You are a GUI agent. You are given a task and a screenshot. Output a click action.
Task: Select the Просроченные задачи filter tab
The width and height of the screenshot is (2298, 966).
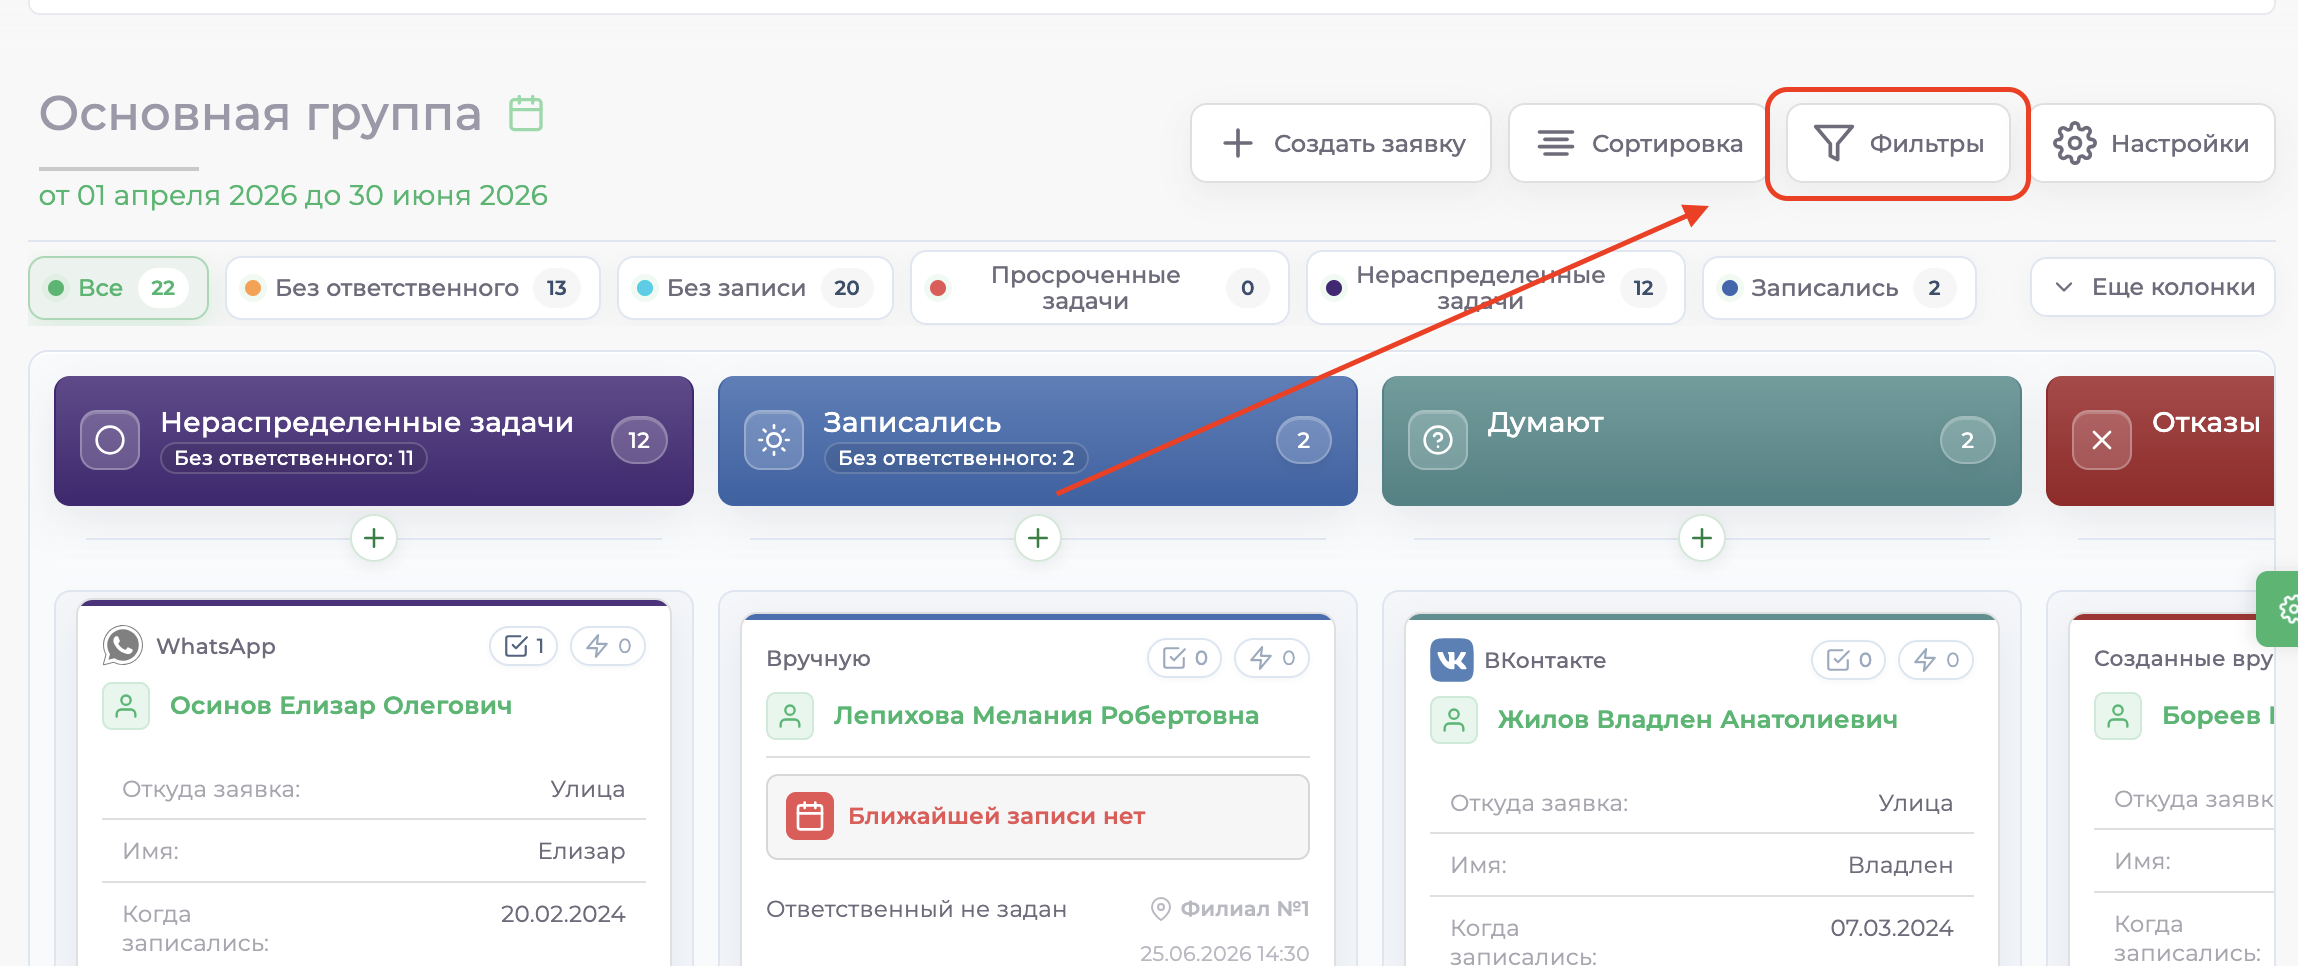point(1100,288)
